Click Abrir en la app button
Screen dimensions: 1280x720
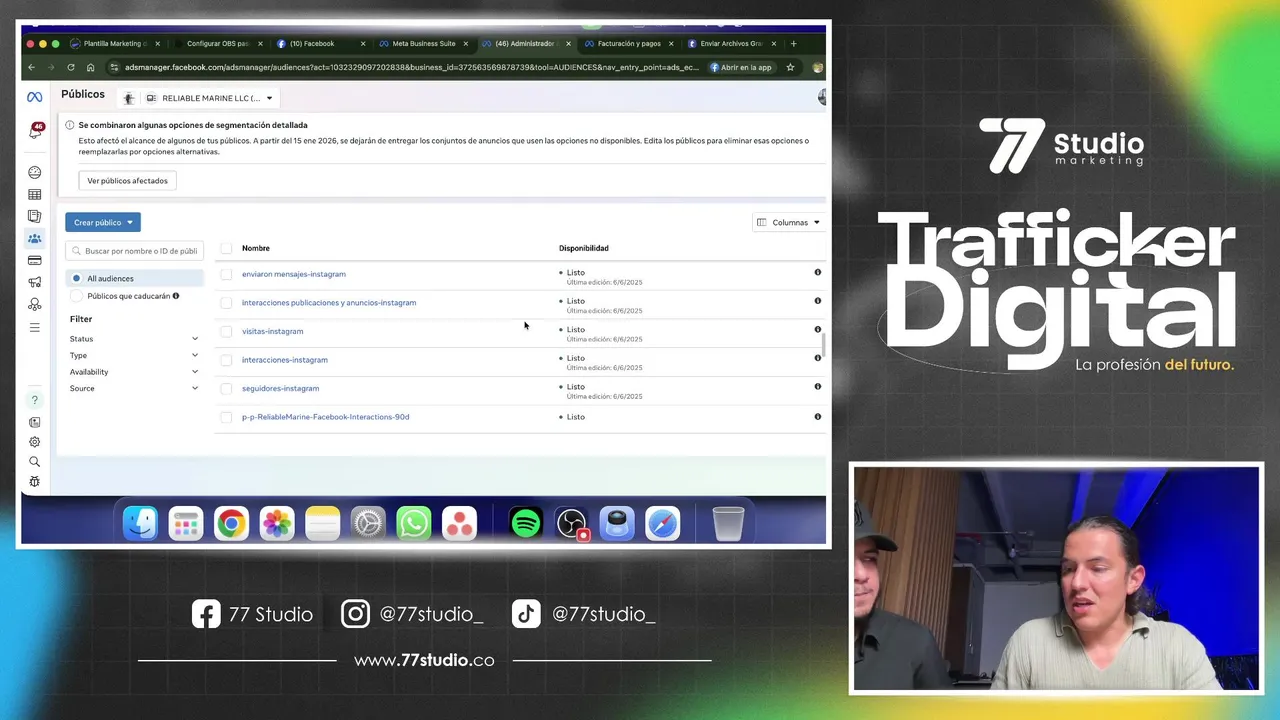[x=741, y=67]
